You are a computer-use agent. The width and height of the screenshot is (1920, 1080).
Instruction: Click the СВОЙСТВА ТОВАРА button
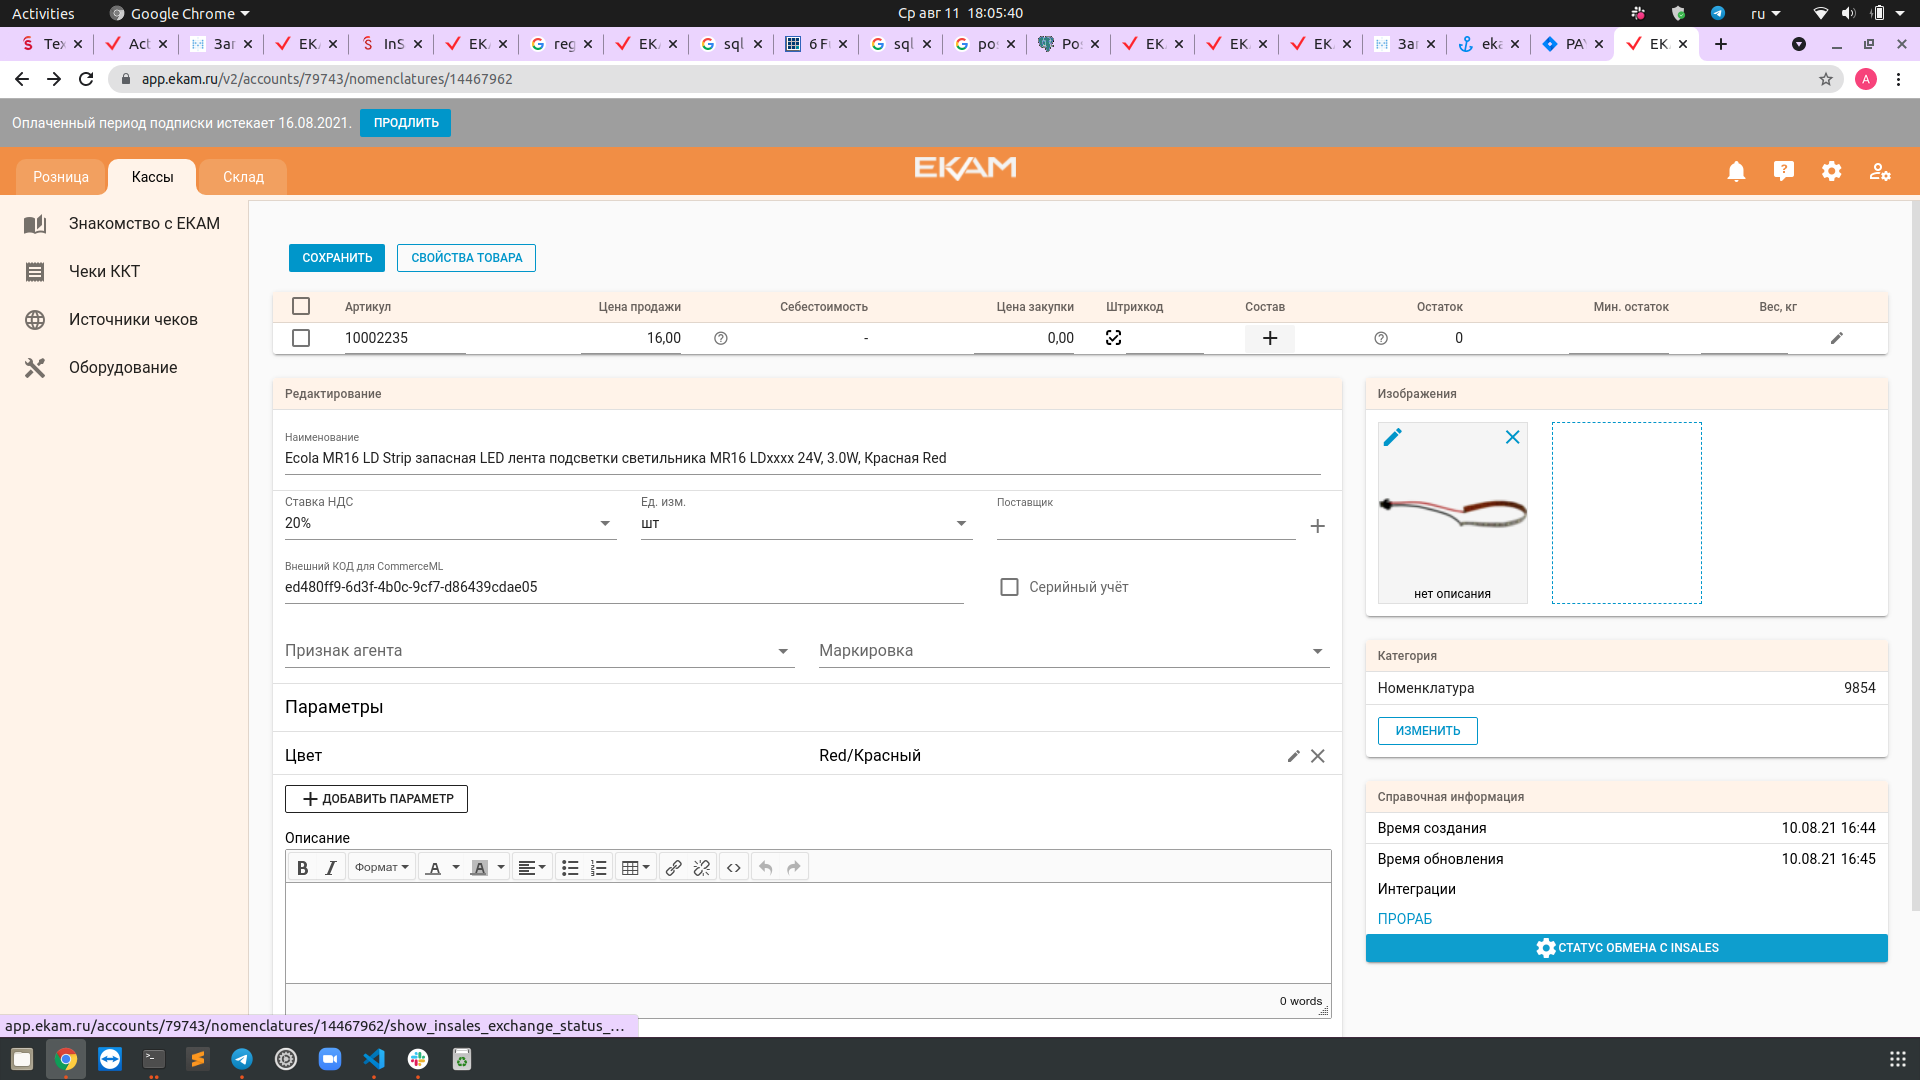(x=466, y=258)
